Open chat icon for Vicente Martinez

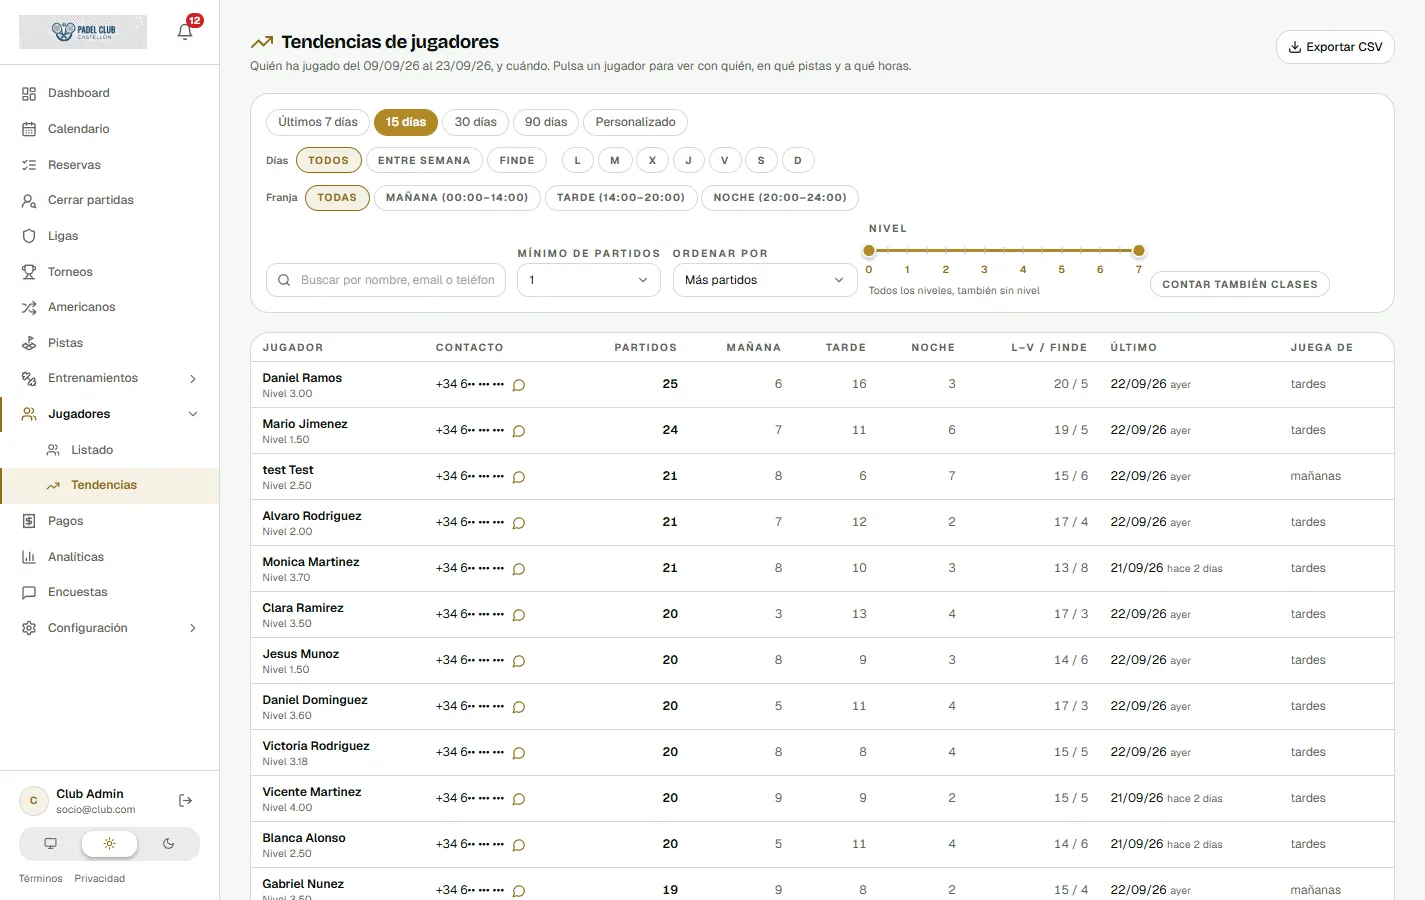point(519,799)
